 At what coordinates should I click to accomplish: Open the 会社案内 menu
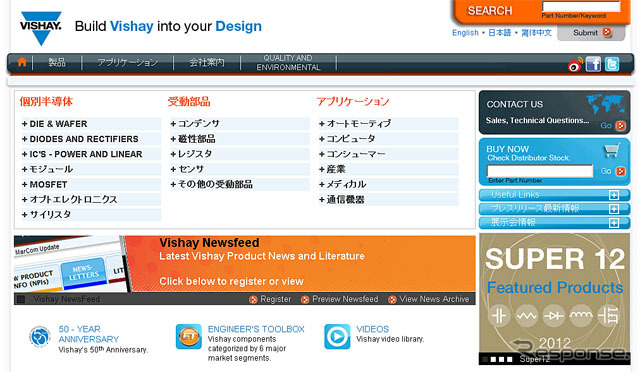[x=207, y=62]
